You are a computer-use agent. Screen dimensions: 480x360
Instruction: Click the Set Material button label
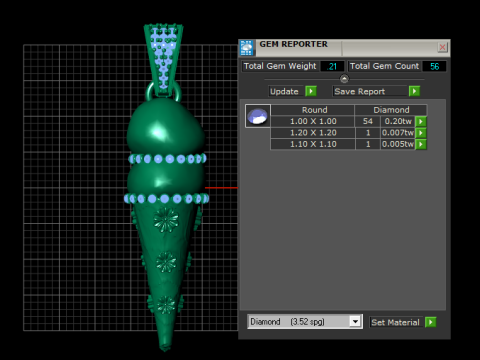396,322
